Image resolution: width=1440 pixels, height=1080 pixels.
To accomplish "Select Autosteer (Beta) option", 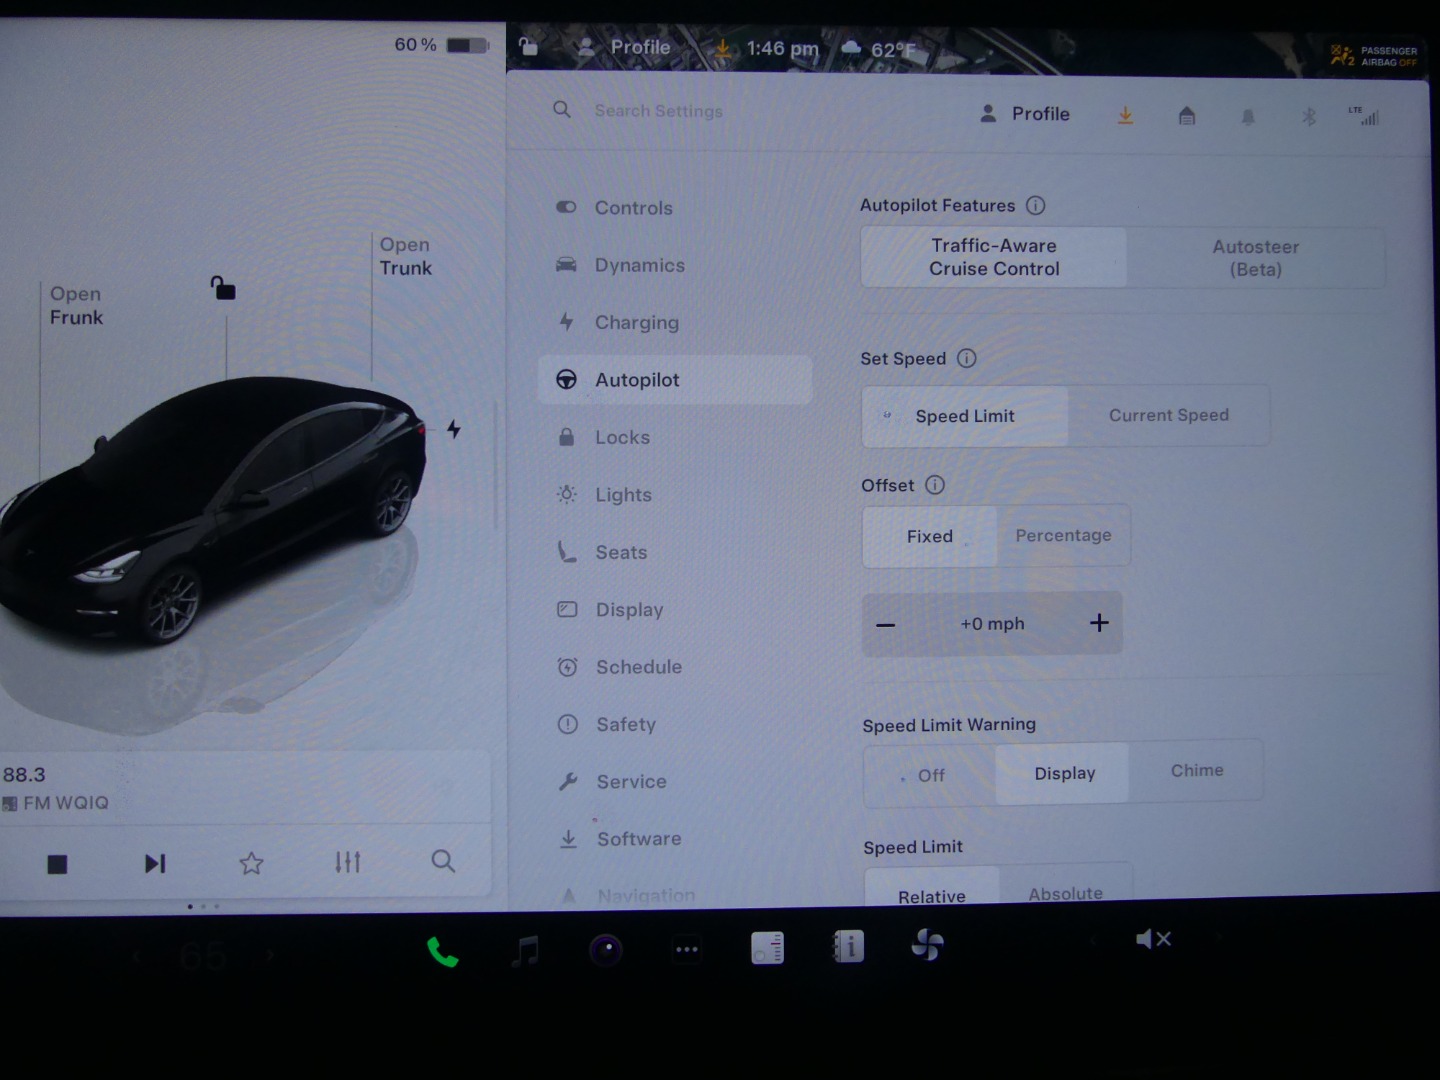I will (x=1255, y=258).
